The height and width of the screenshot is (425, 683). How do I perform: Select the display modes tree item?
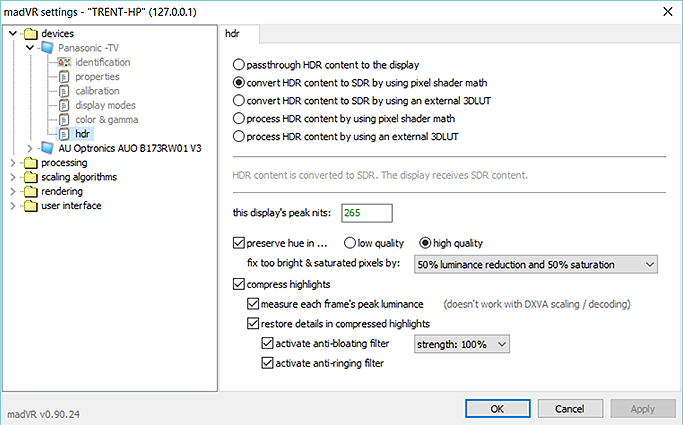[105, 105]
